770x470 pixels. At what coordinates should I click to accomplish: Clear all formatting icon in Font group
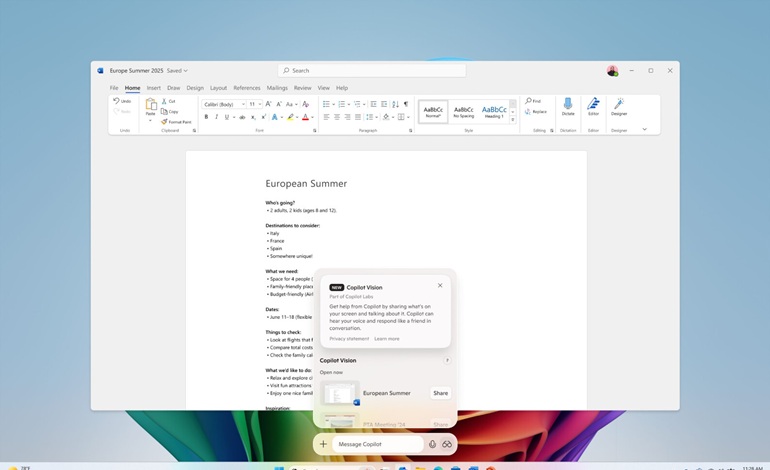click(x=305, y=104)
